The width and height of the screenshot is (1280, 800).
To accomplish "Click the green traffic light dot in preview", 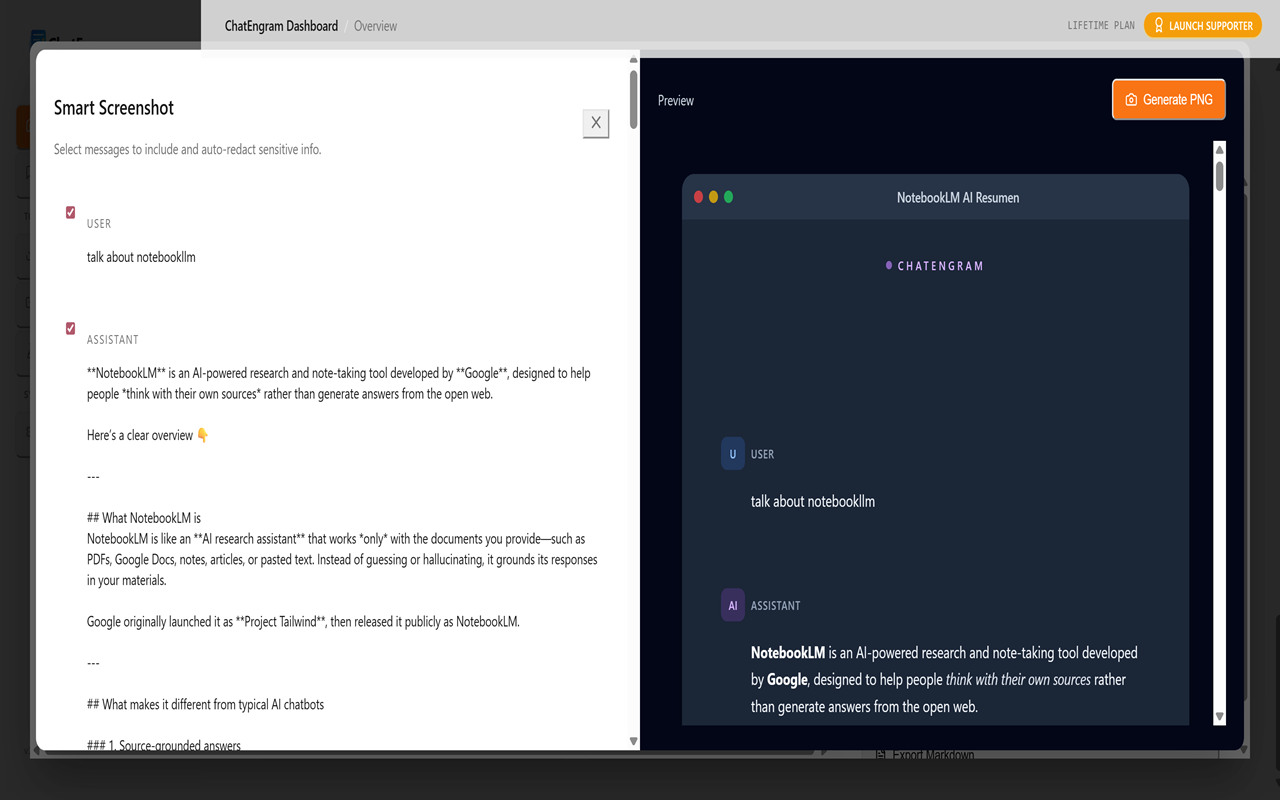I will [x=729, y=197].
